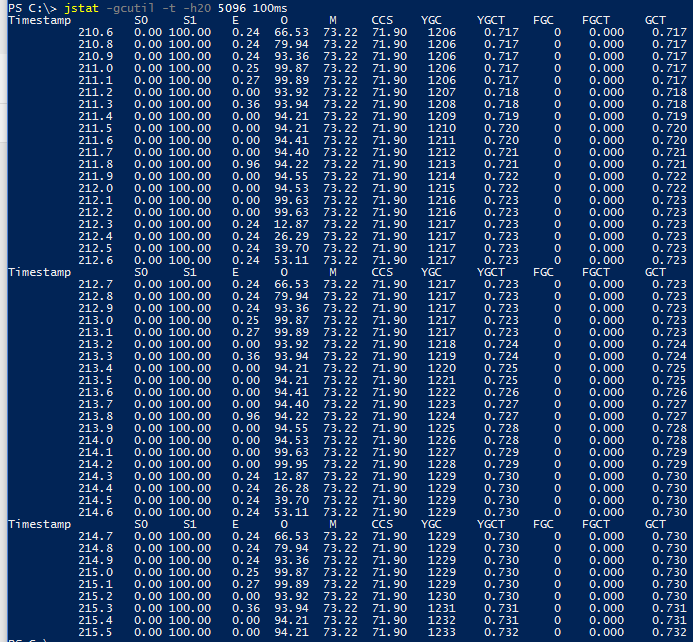Select timestamp 212.6

pos(95,260)
